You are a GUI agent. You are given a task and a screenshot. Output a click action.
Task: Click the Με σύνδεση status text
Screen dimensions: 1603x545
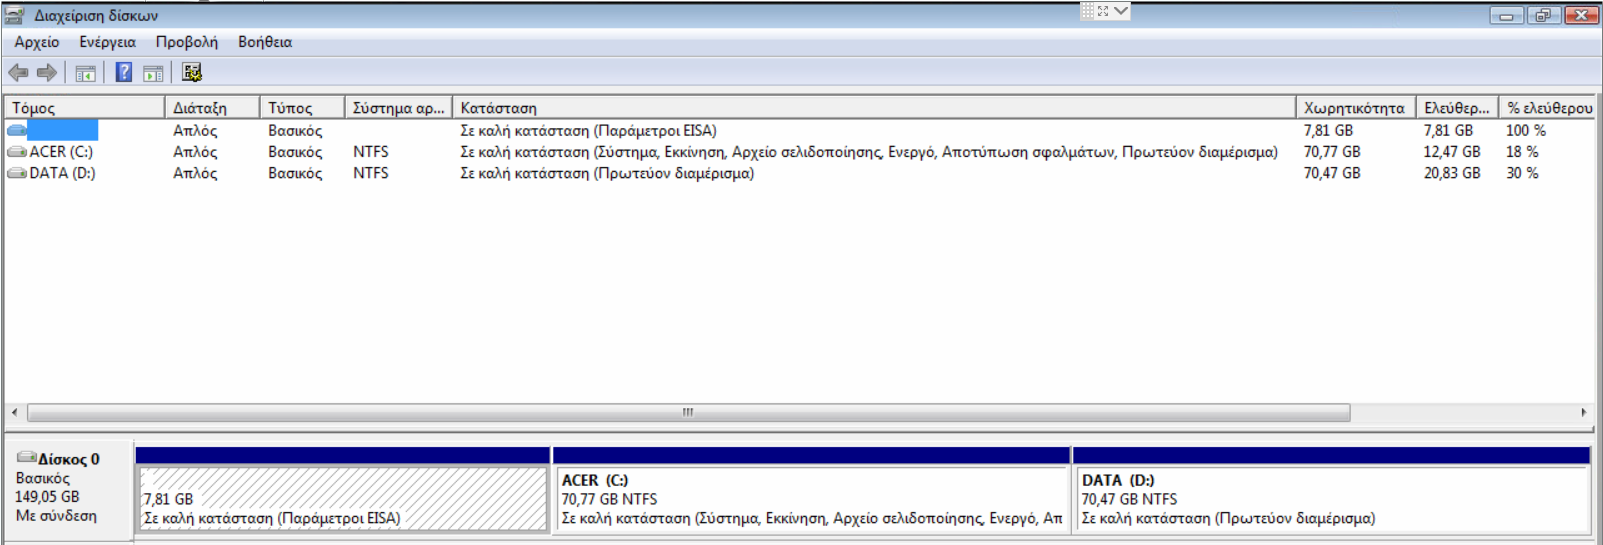point(56,516)
